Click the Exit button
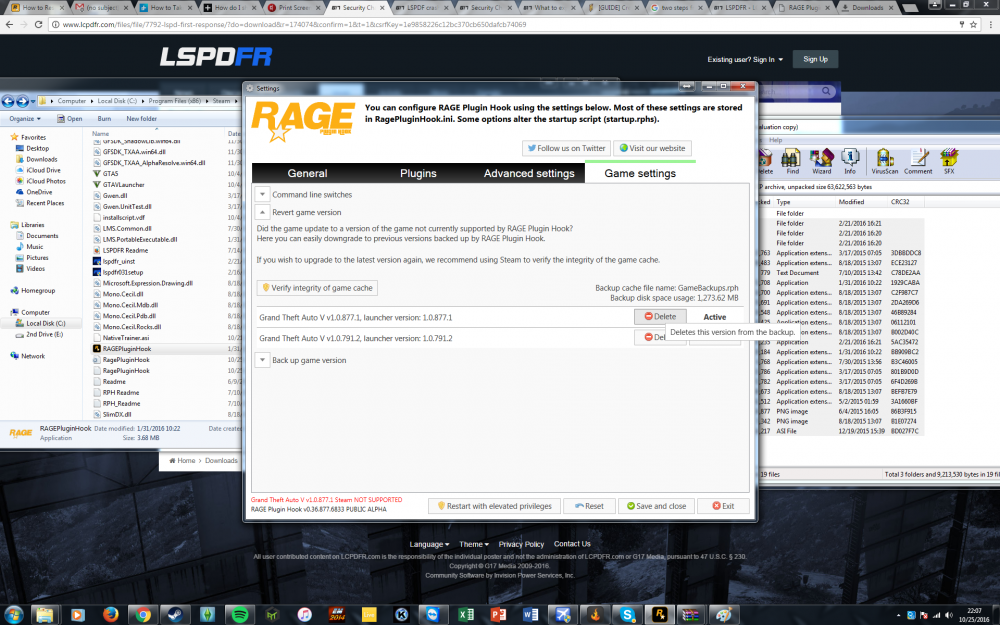This screenshot has height=625, width=1000. click(723, 506)
